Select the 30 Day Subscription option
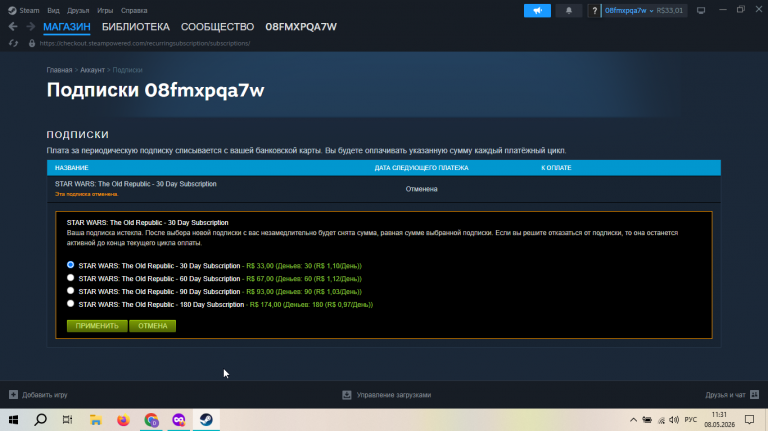The image size is (768, 431). coord(71,265)
